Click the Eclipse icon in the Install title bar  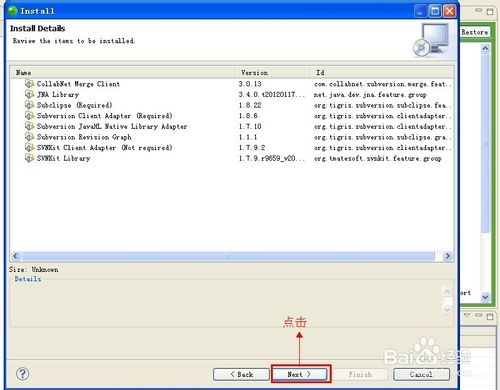13,11
